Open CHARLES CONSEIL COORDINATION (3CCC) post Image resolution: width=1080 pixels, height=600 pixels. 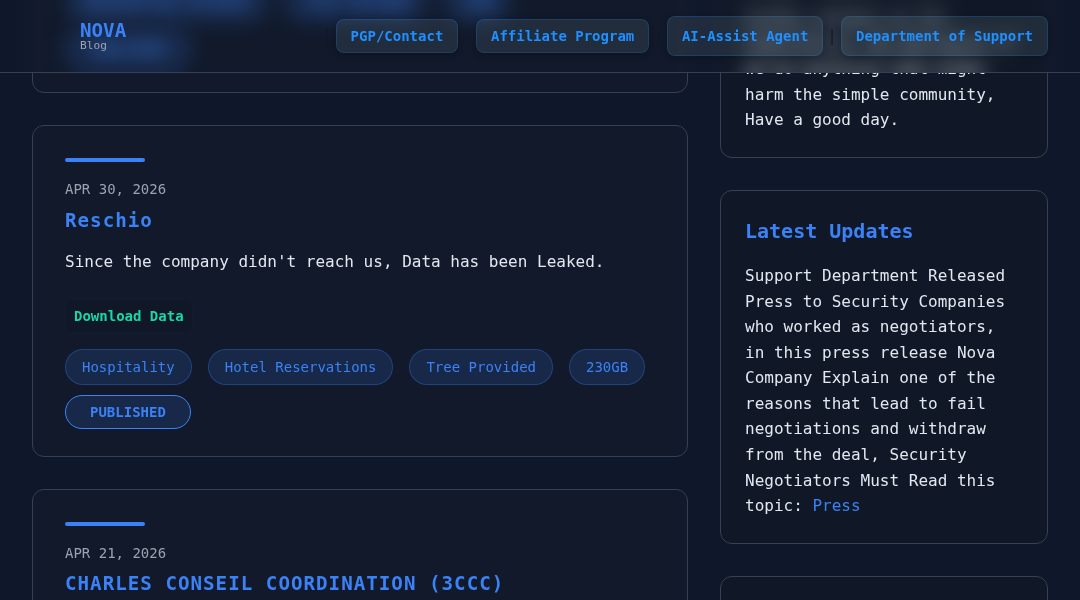284,583
